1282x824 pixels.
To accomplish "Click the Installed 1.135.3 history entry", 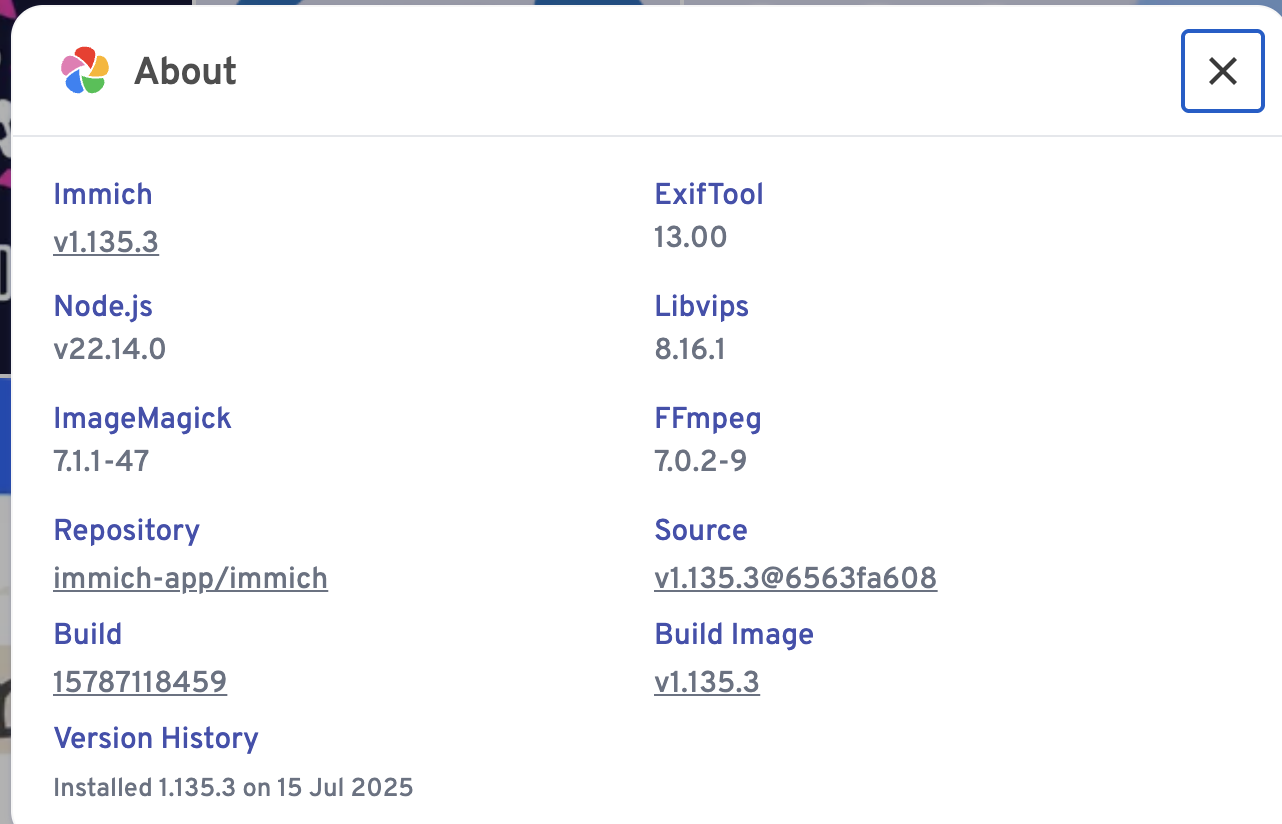I will tap(233, 788).
